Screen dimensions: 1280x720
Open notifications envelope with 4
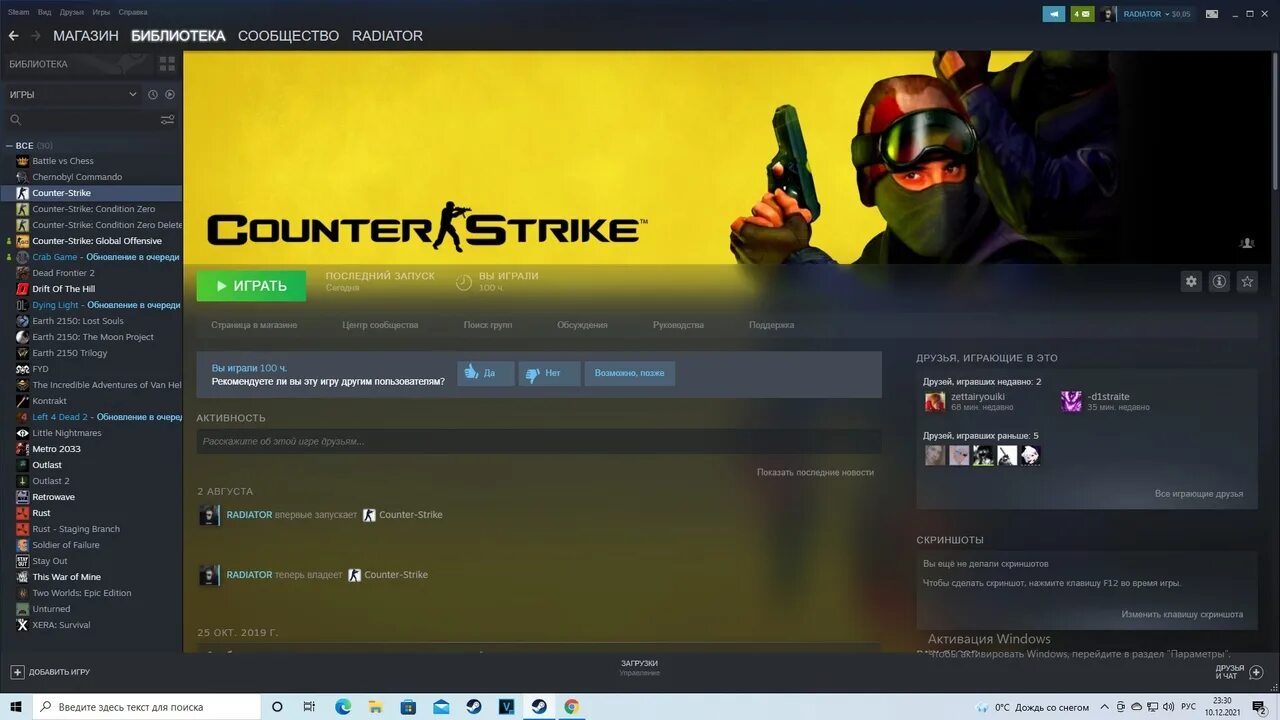(1083, 14)
